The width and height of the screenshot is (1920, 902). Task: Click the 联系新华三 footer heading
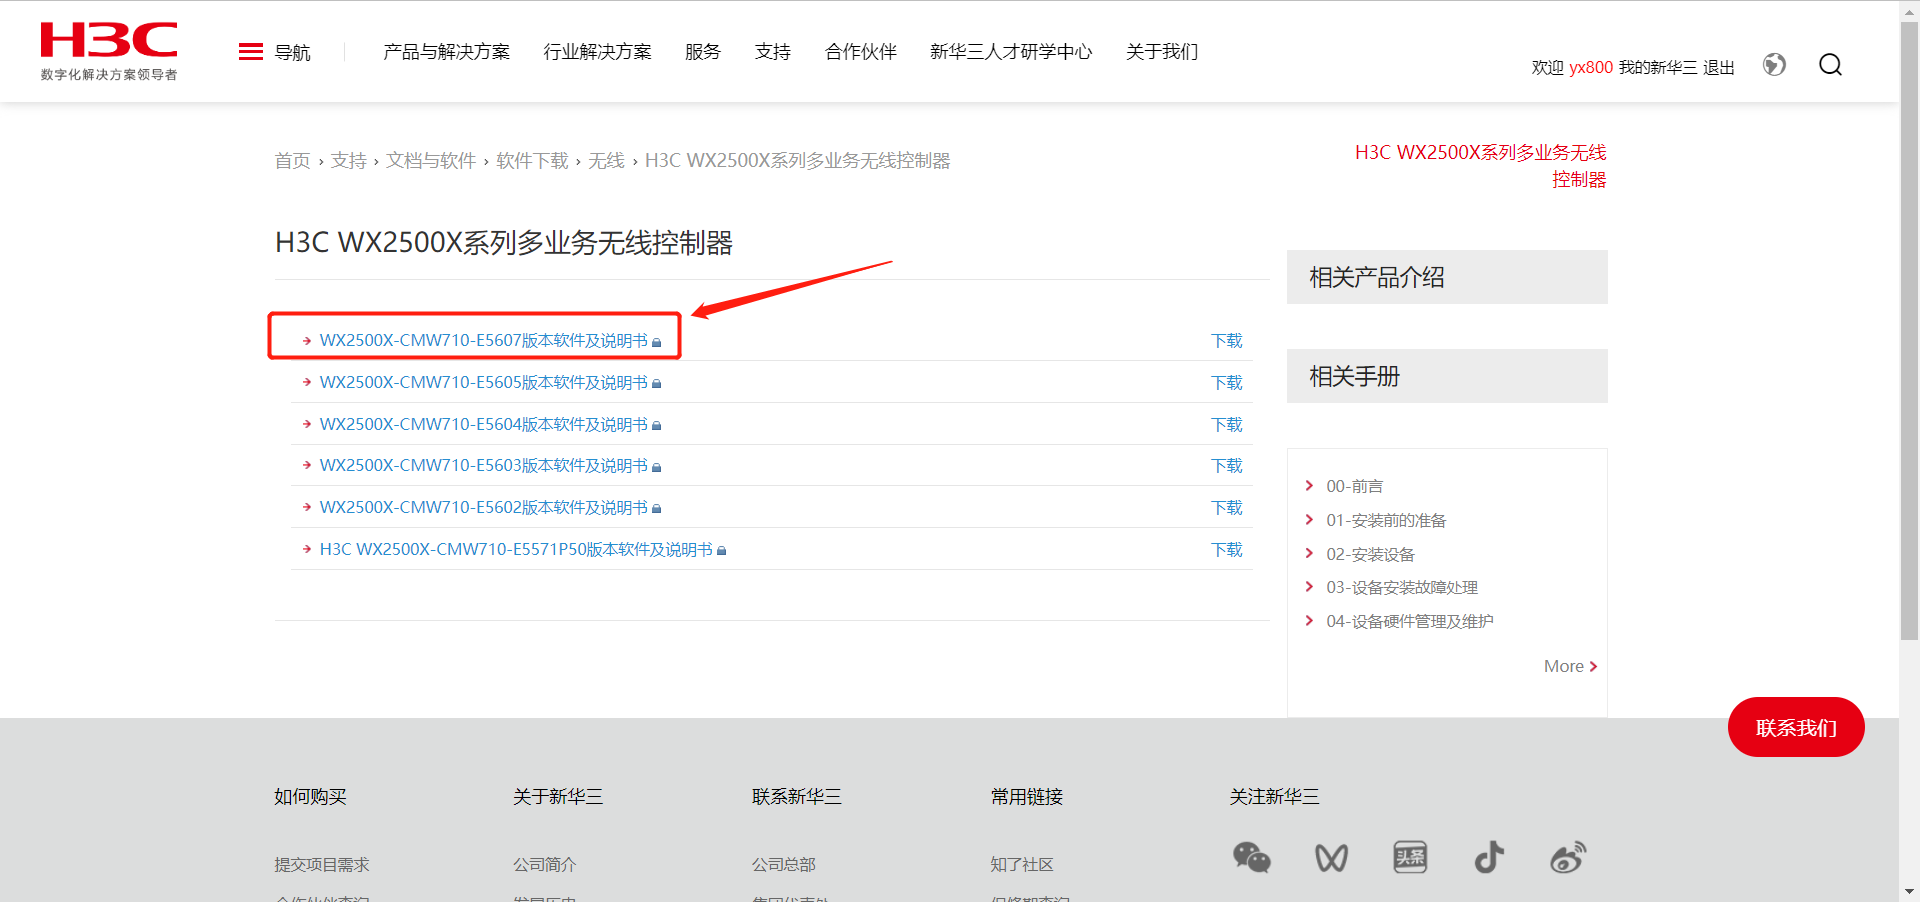[x=797, y=797]
